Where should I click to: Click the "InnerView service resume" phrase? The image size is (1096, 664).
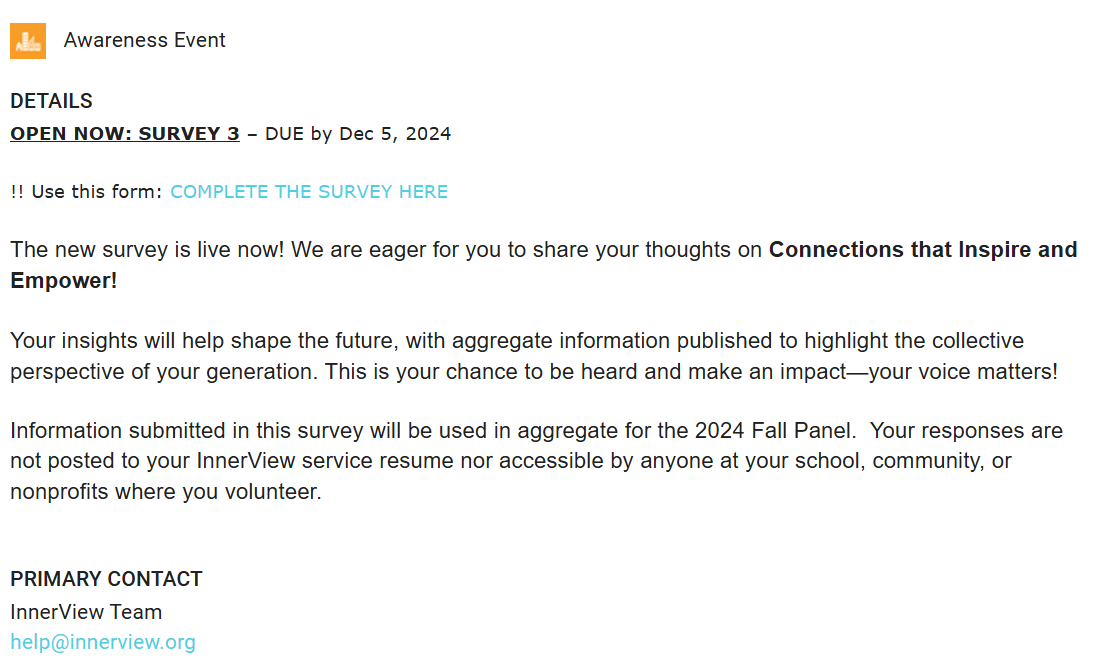click(318, 462)
